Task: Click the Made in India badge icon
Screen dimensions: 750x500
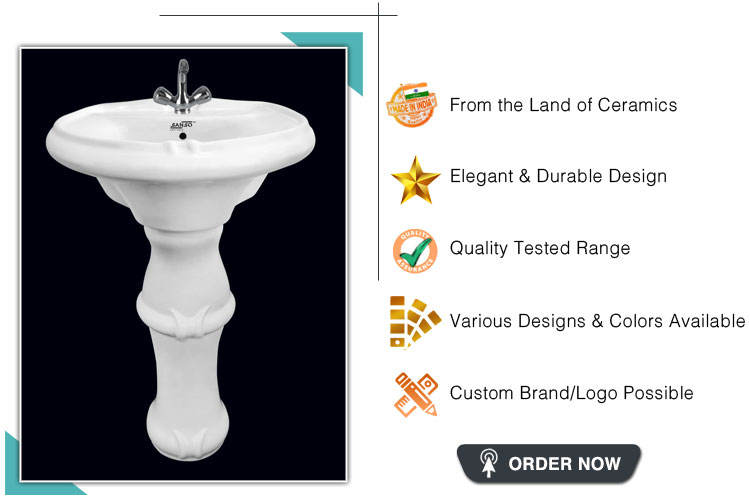Action: (x=412, y=105)
